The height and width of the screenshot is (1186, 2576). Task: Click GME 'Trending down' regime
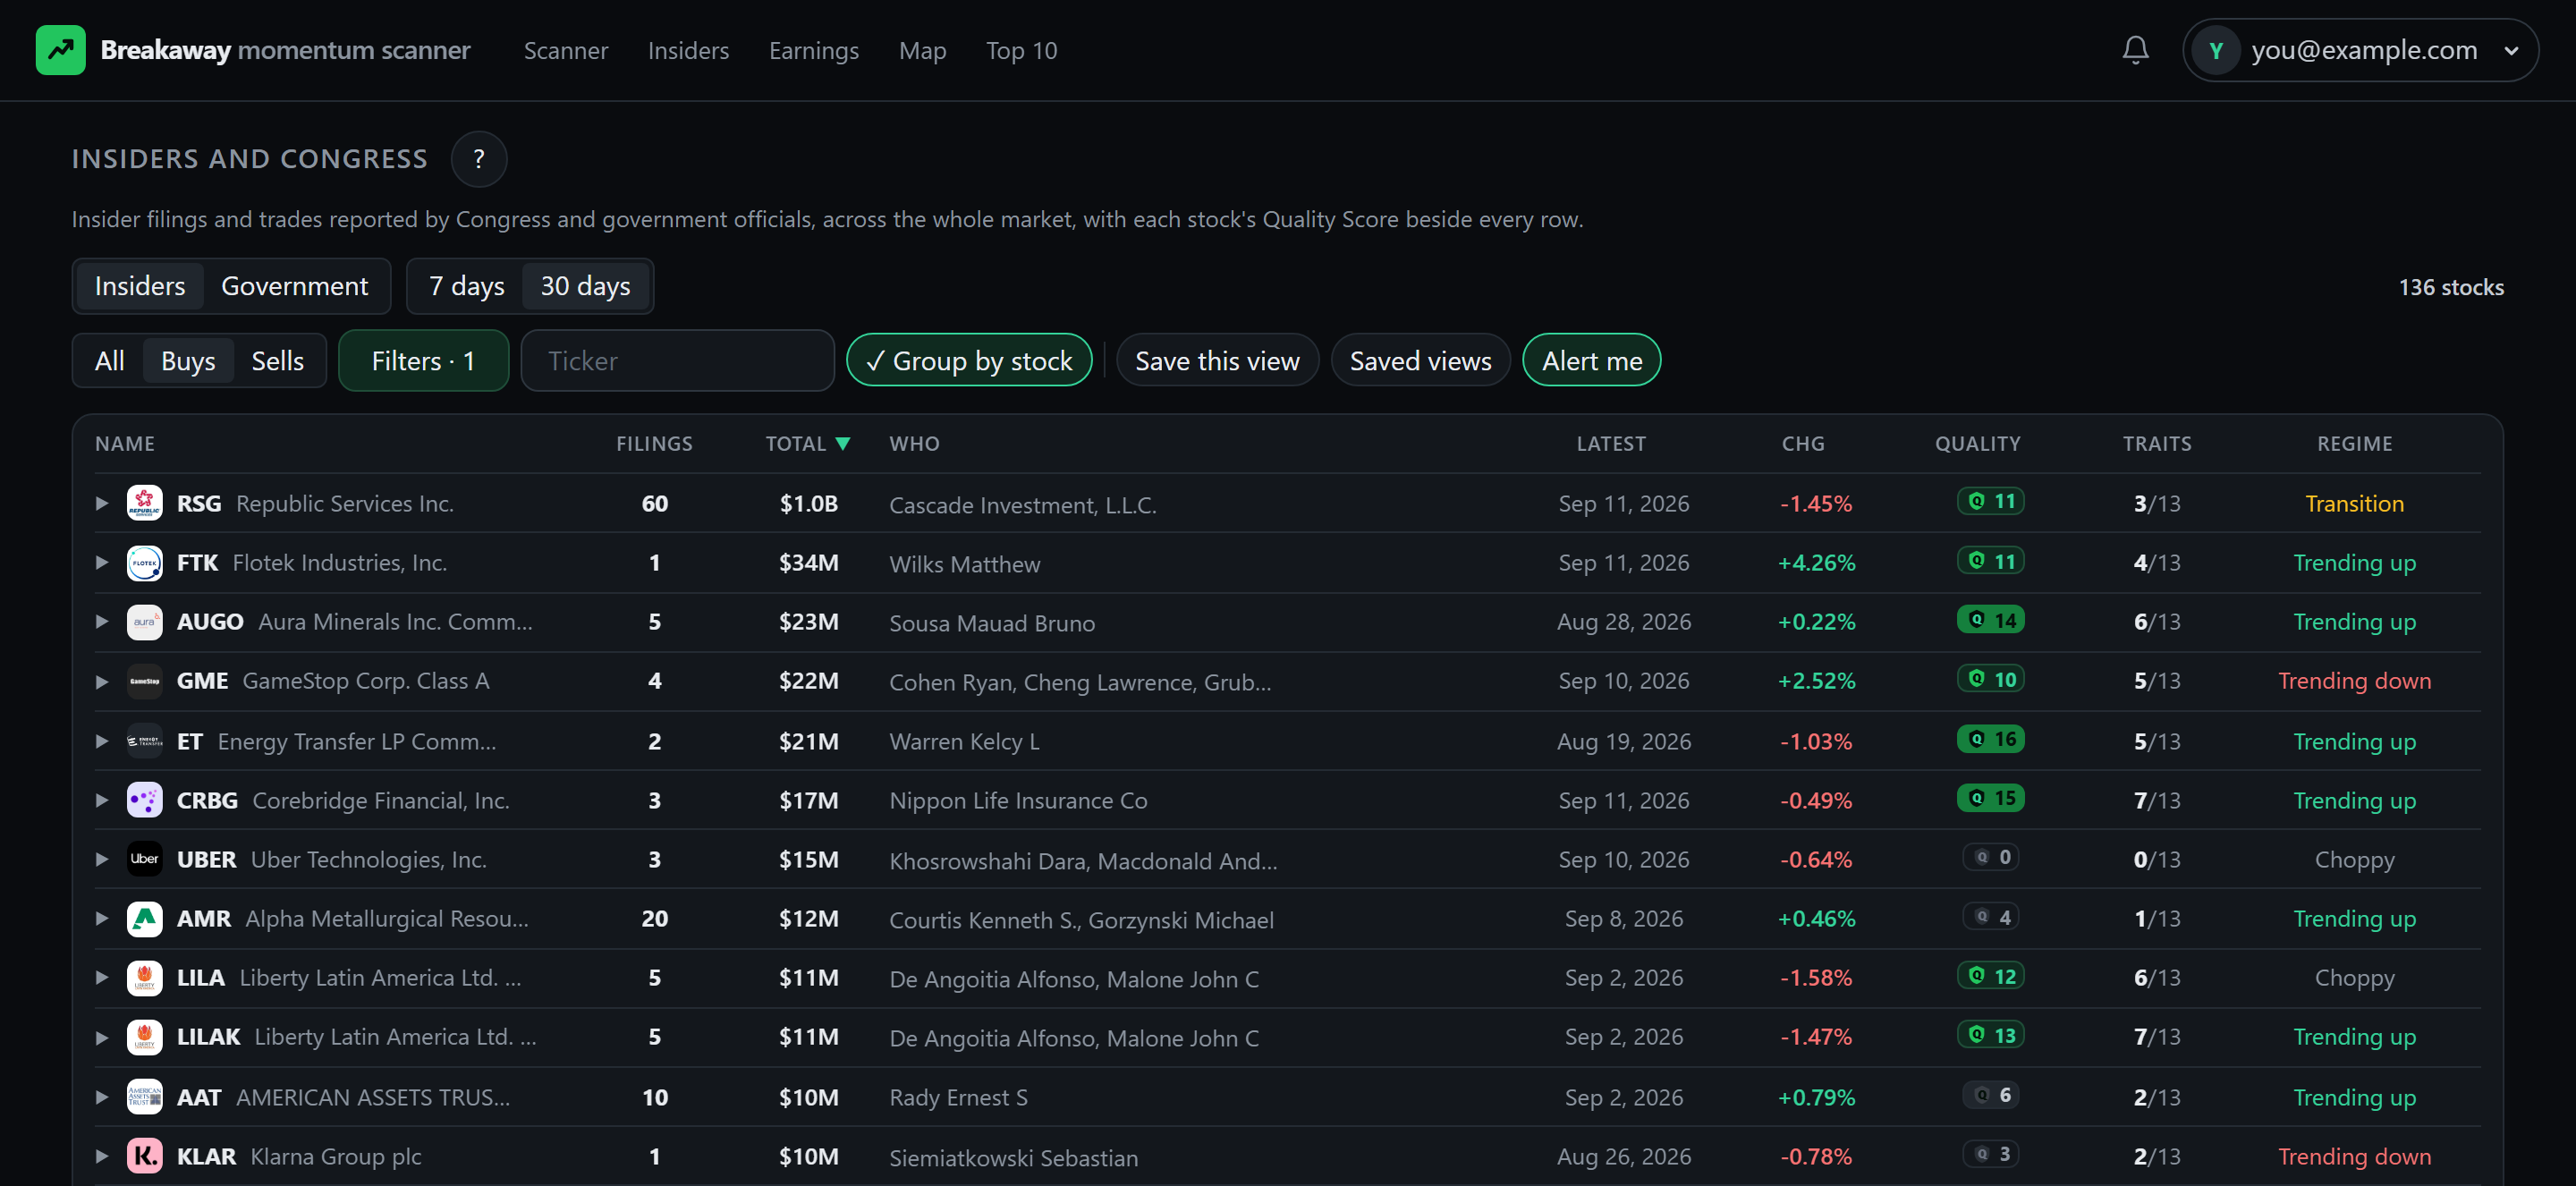[2354, 681]
